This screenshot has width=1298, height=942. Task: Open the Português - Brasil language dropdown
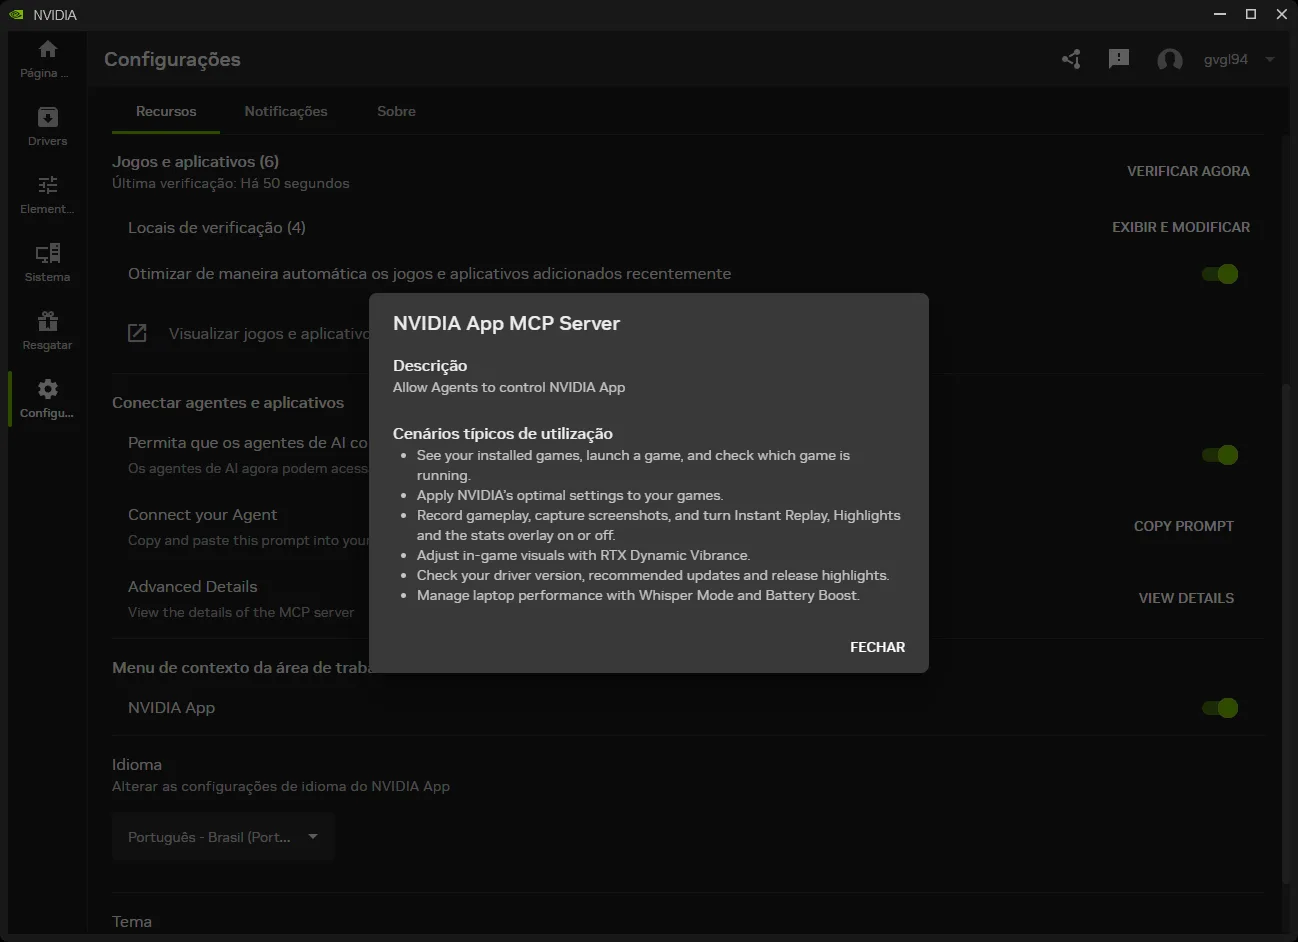pos(223,837)
